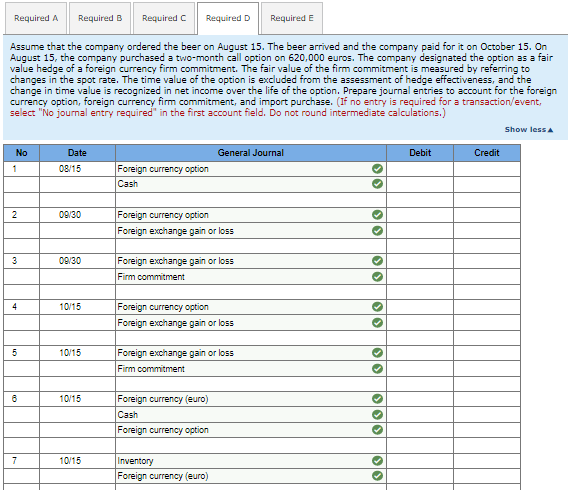Image resolution: width=568 pixels, height=491 pixels.
Task: Open Foreign exchange gain or loss field in entry 5
Action: tap(251, 353)
